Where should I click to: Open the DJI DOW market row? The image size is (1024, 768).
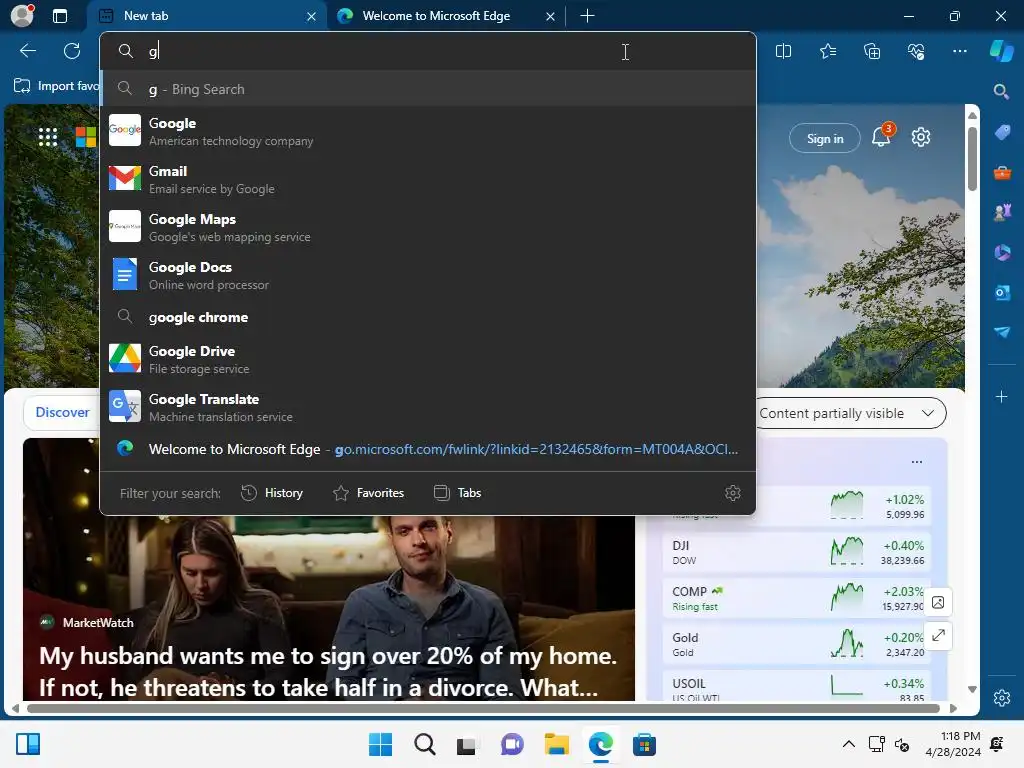click(797, 552)
